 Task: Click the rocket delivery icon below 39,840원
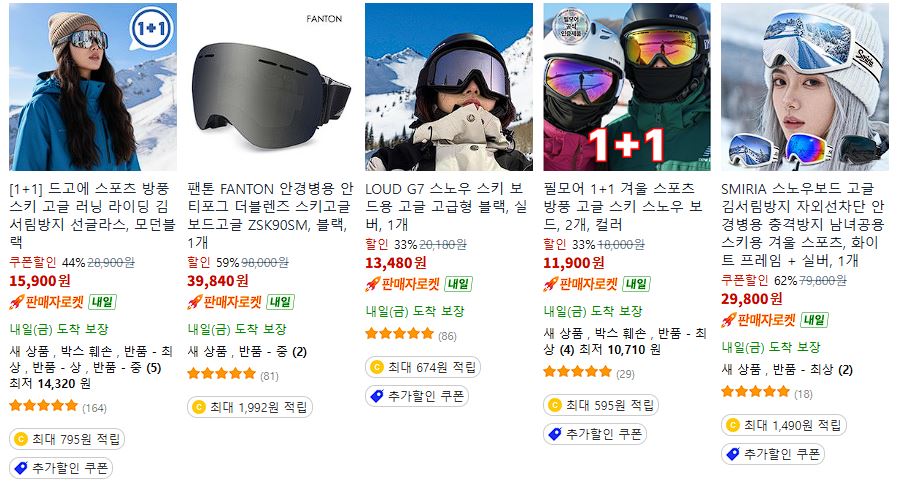pyautogui.click(x=195, y=302)
